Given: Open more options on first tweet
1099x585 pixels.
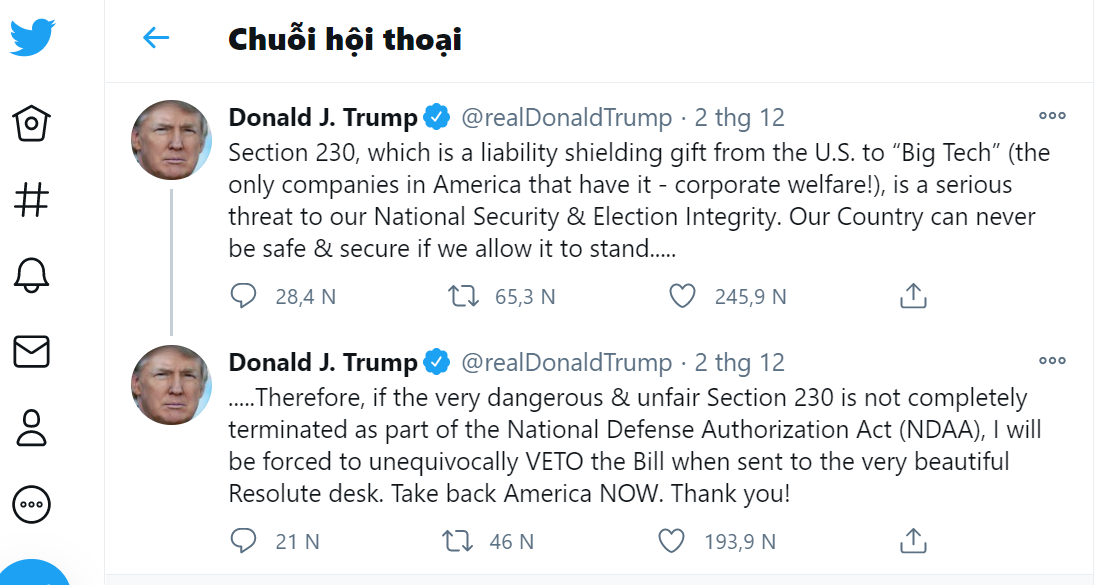Looking at the screenshot, I should pos(1052,116).
